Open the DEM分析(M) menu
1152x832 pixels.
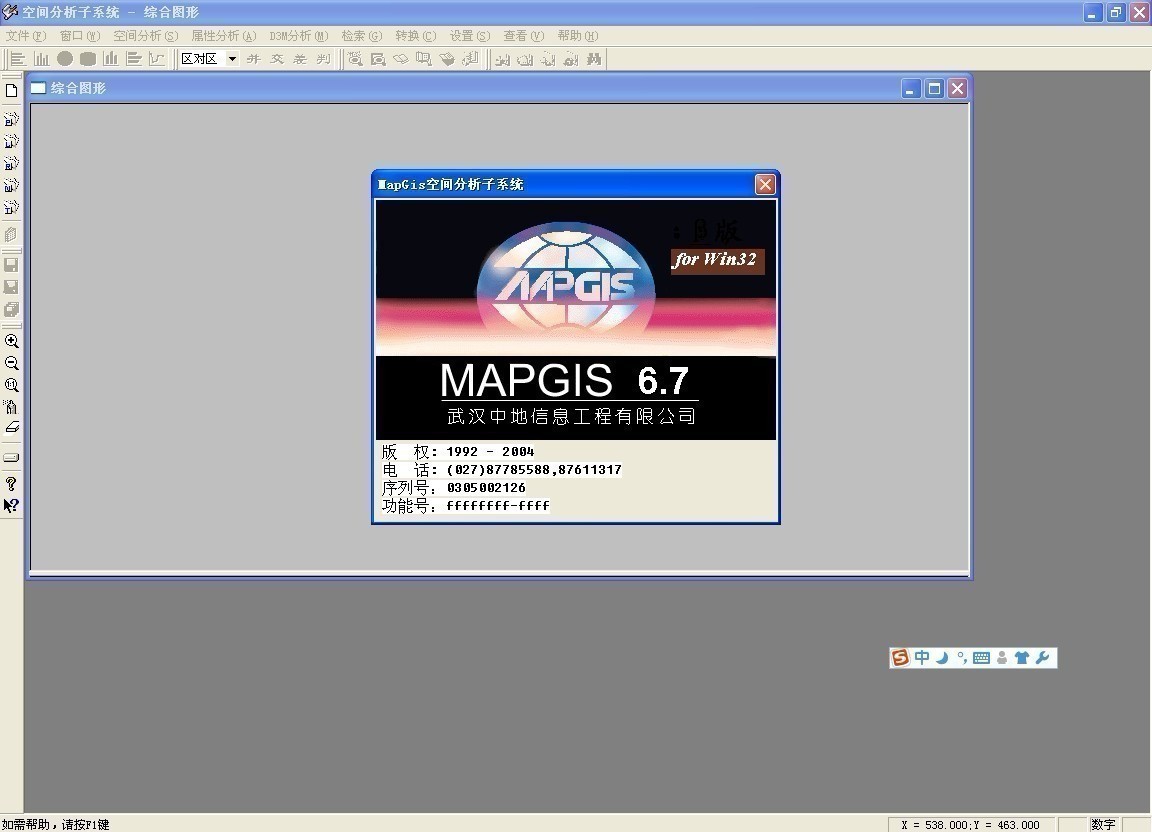[x=298, y=35]
